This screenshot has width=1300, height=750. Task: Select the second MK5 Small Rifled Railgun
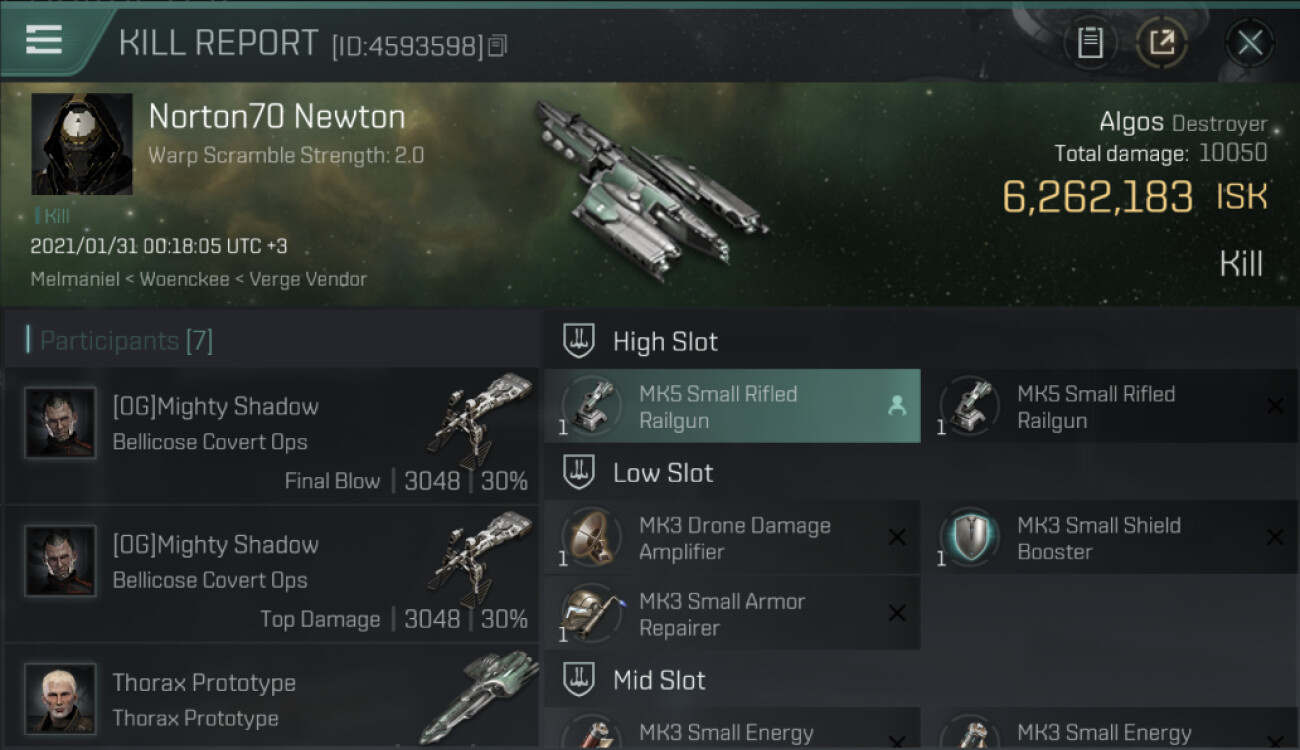tap(1110, 406)
